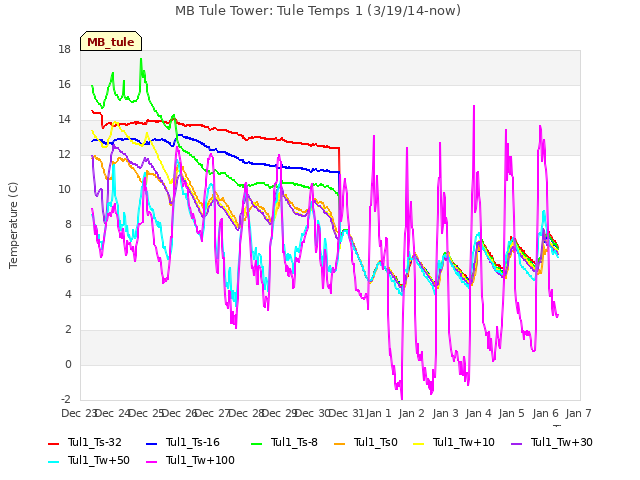Click the Jan 1 x-axis tick label
The height and width of the screenshot is (480, 640).
pos(378,413)
